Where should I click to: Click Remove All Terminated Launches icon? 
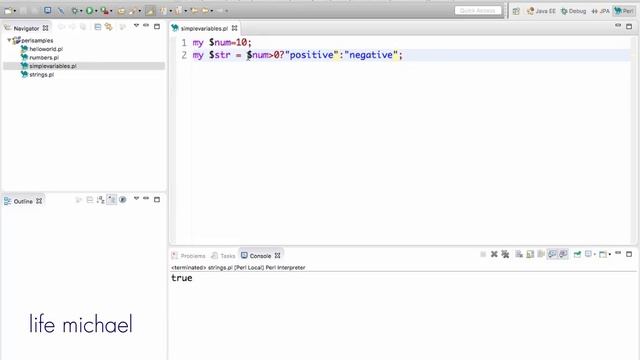point(505,254)
